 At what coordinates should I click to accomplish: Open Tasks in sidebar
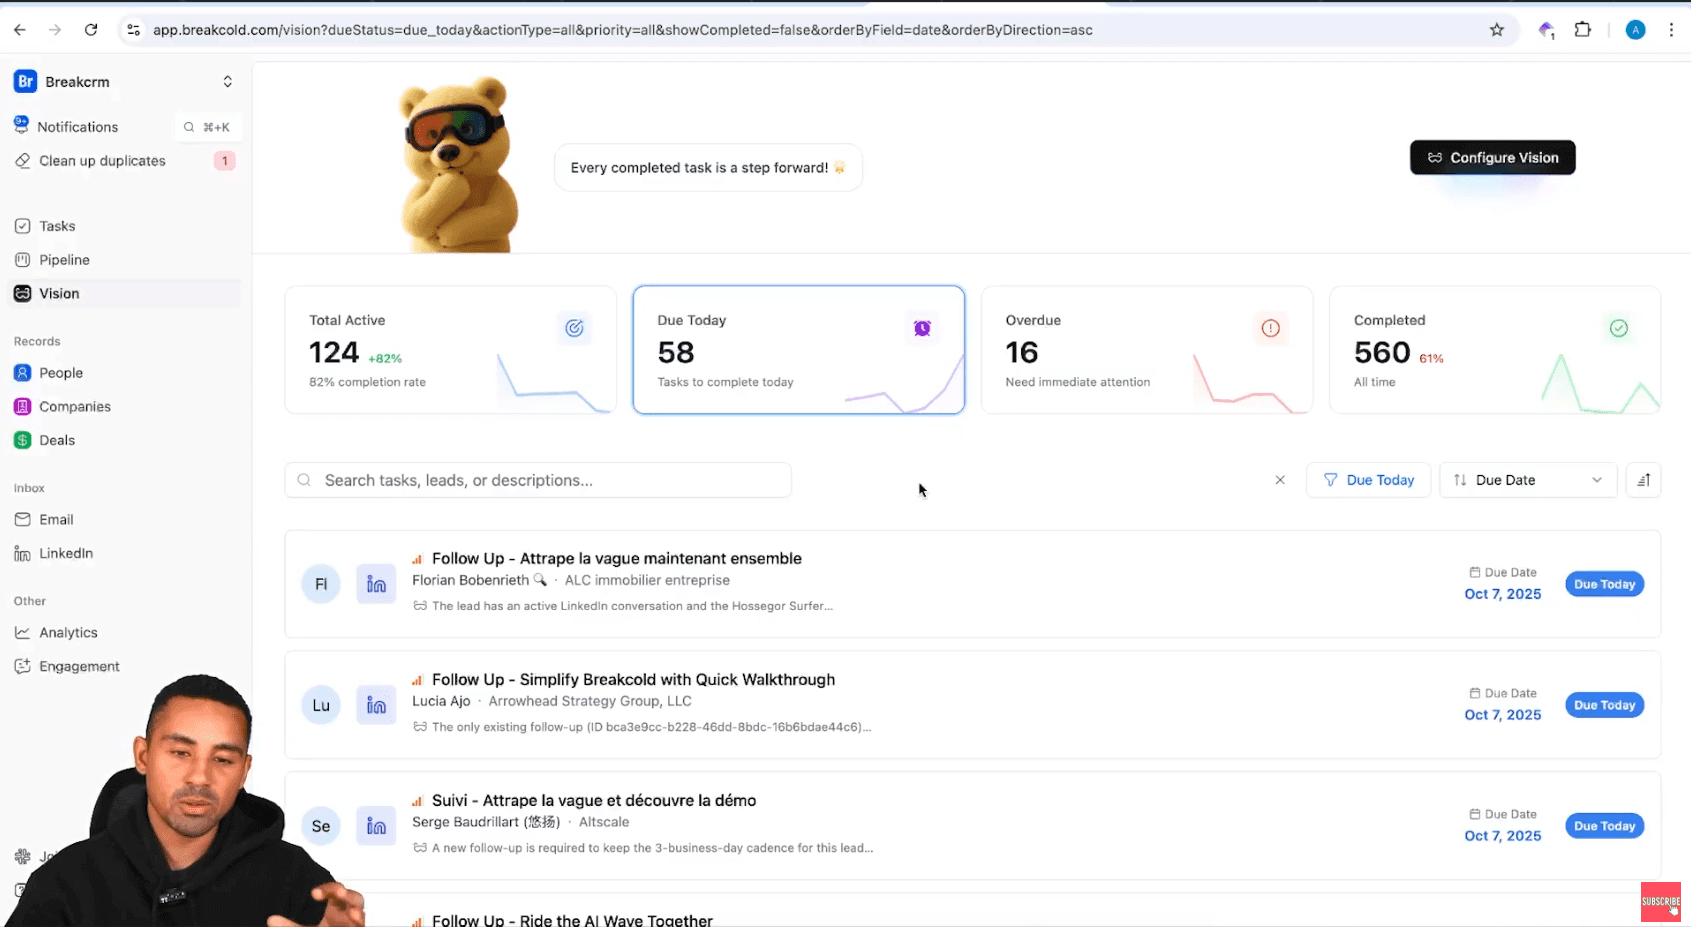point(57,226)
